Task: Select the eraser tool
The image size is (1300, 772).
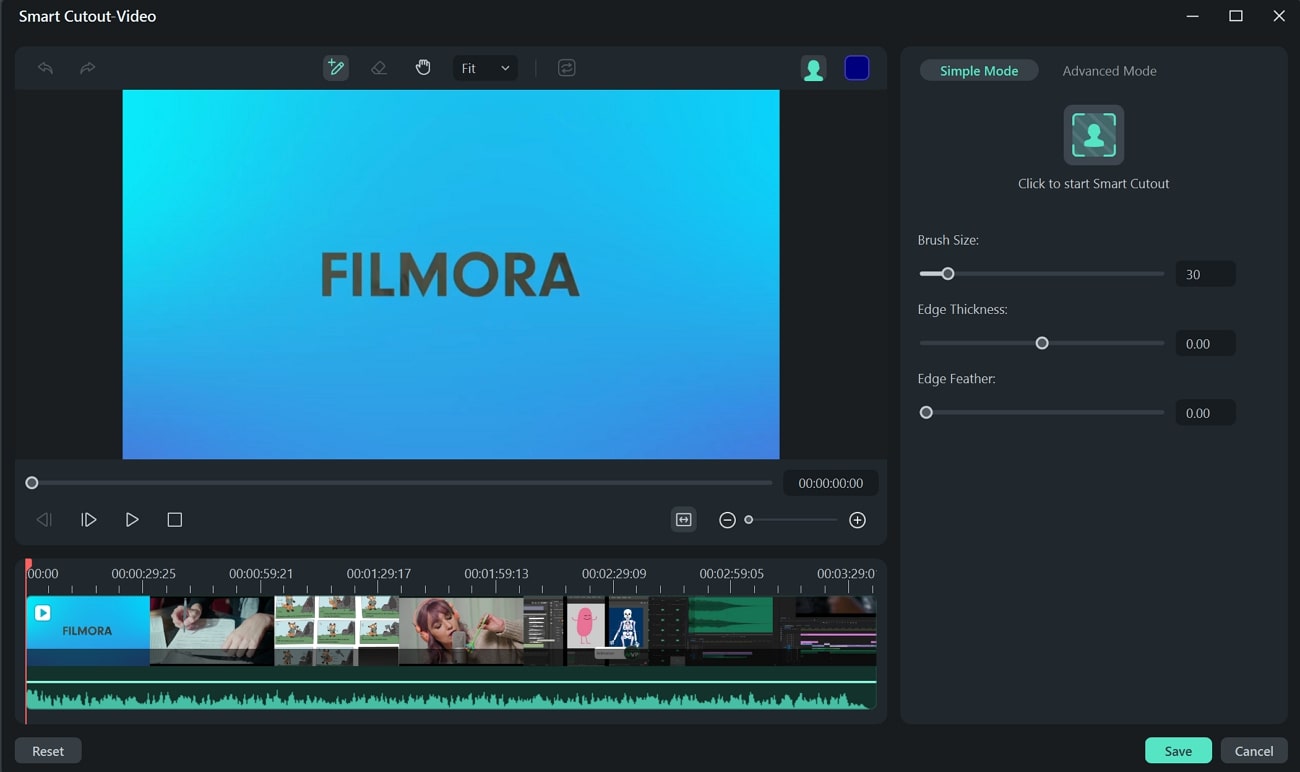Action: tap(379, 68)
